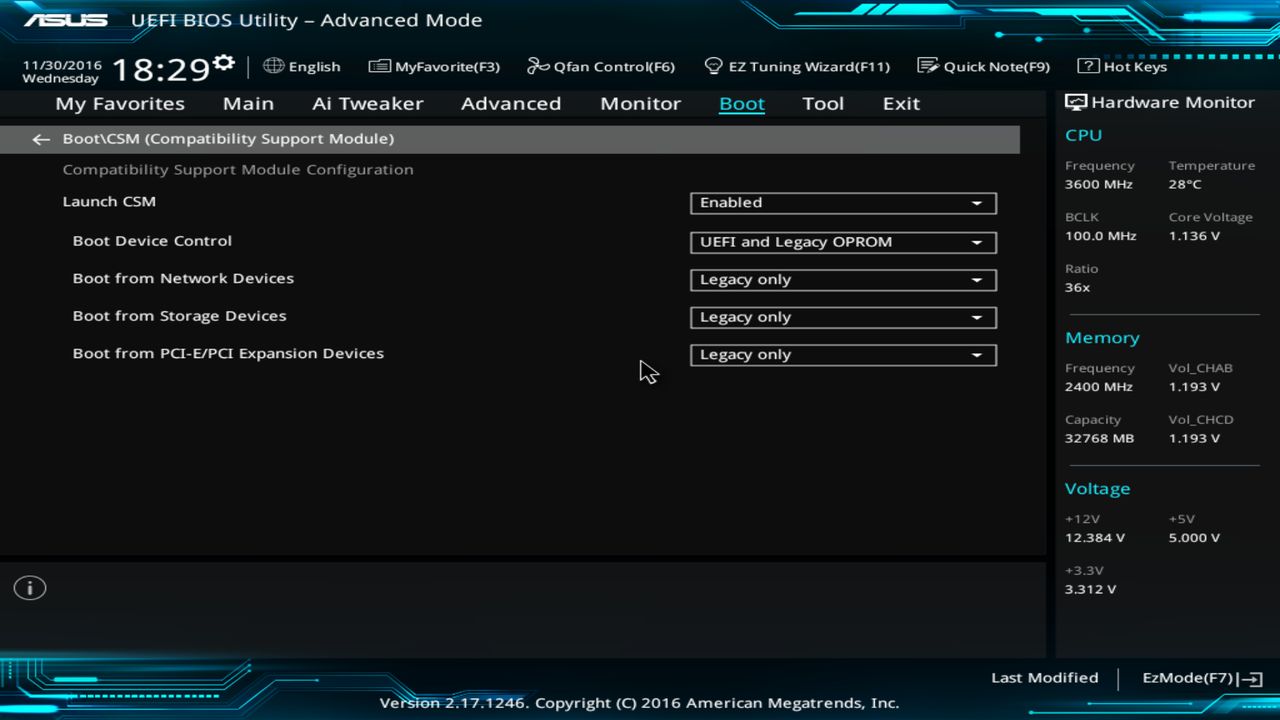1280x720 pixels.
Task: Open the English language selector
Action: [302, 66]
